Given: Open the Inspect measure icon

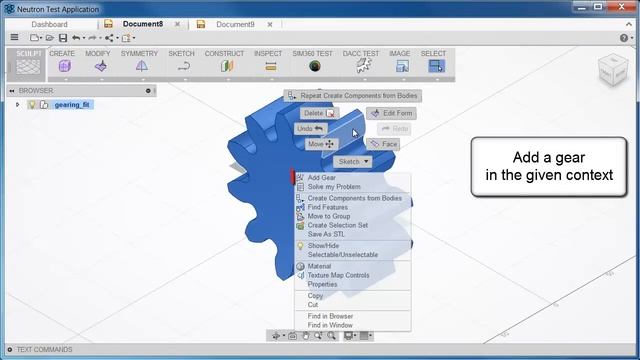Looking at the screenshot, I should tap(271, 66).
